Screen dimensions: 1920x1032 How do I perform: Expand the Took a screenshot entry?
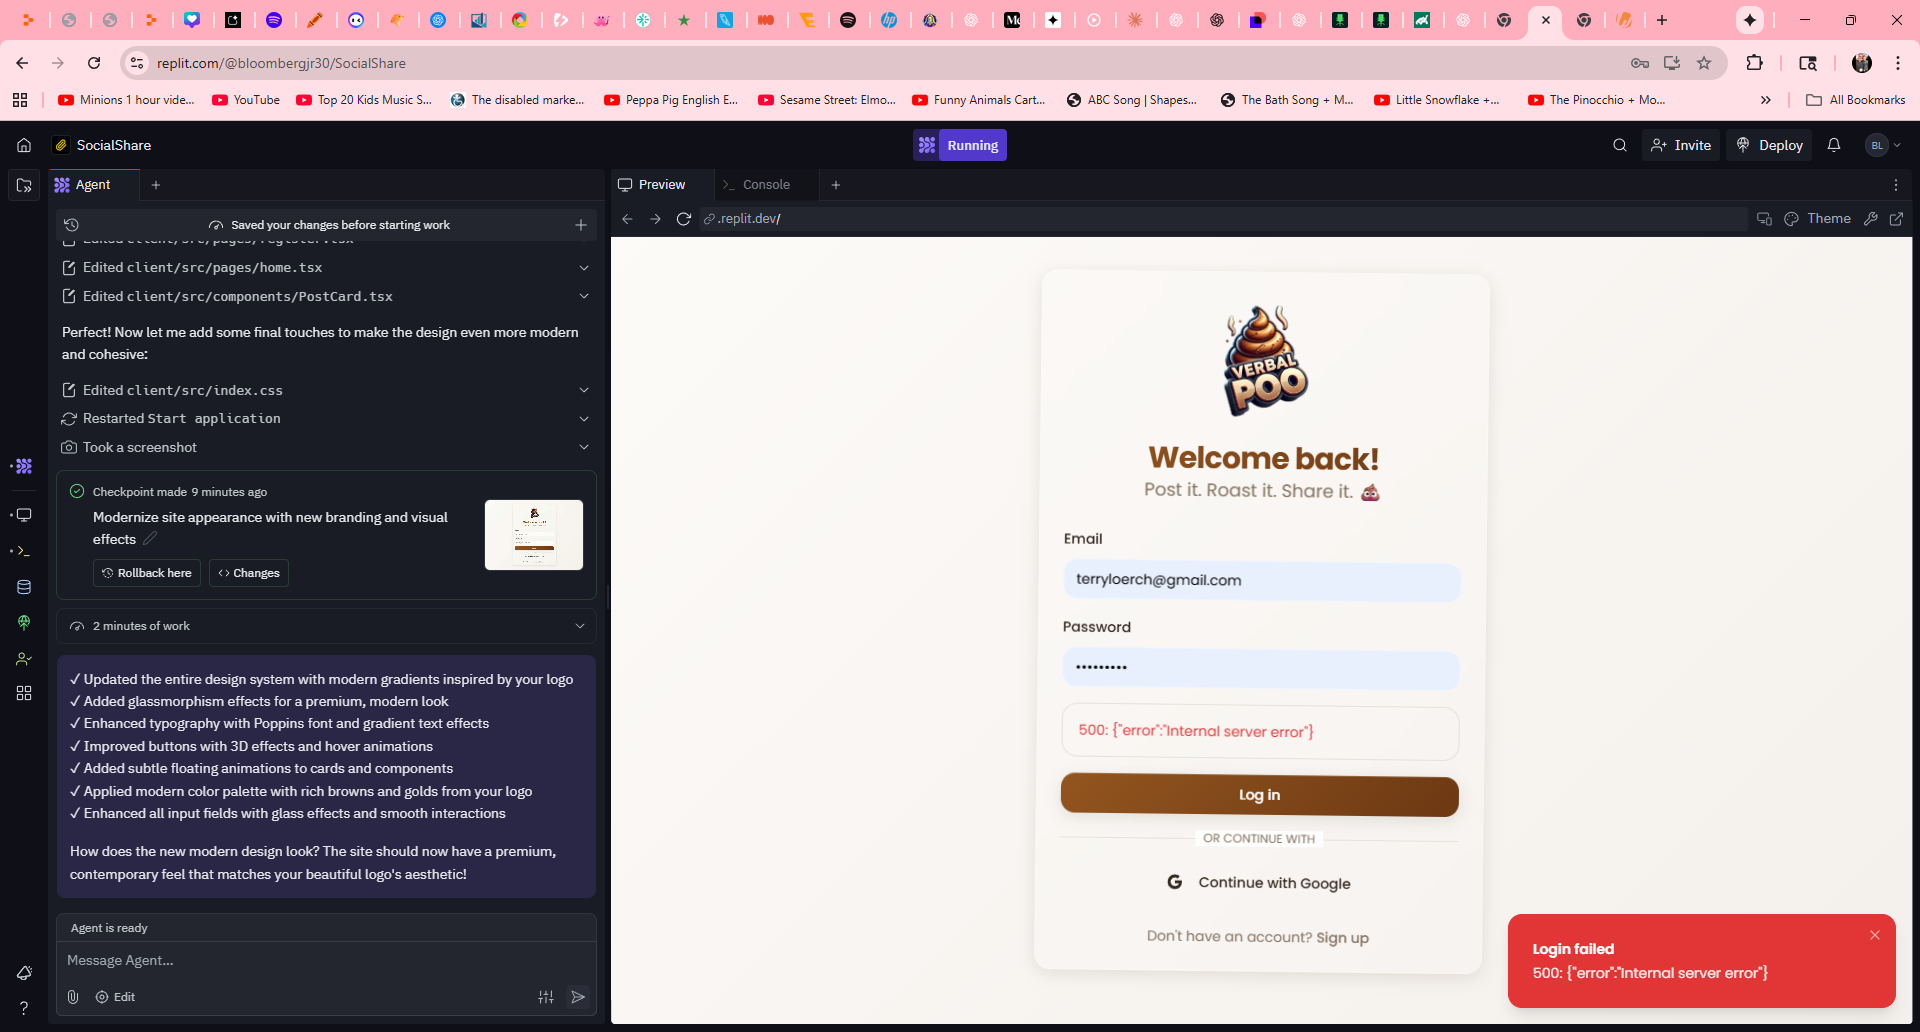pyautogui.click(x=584, y=447)
